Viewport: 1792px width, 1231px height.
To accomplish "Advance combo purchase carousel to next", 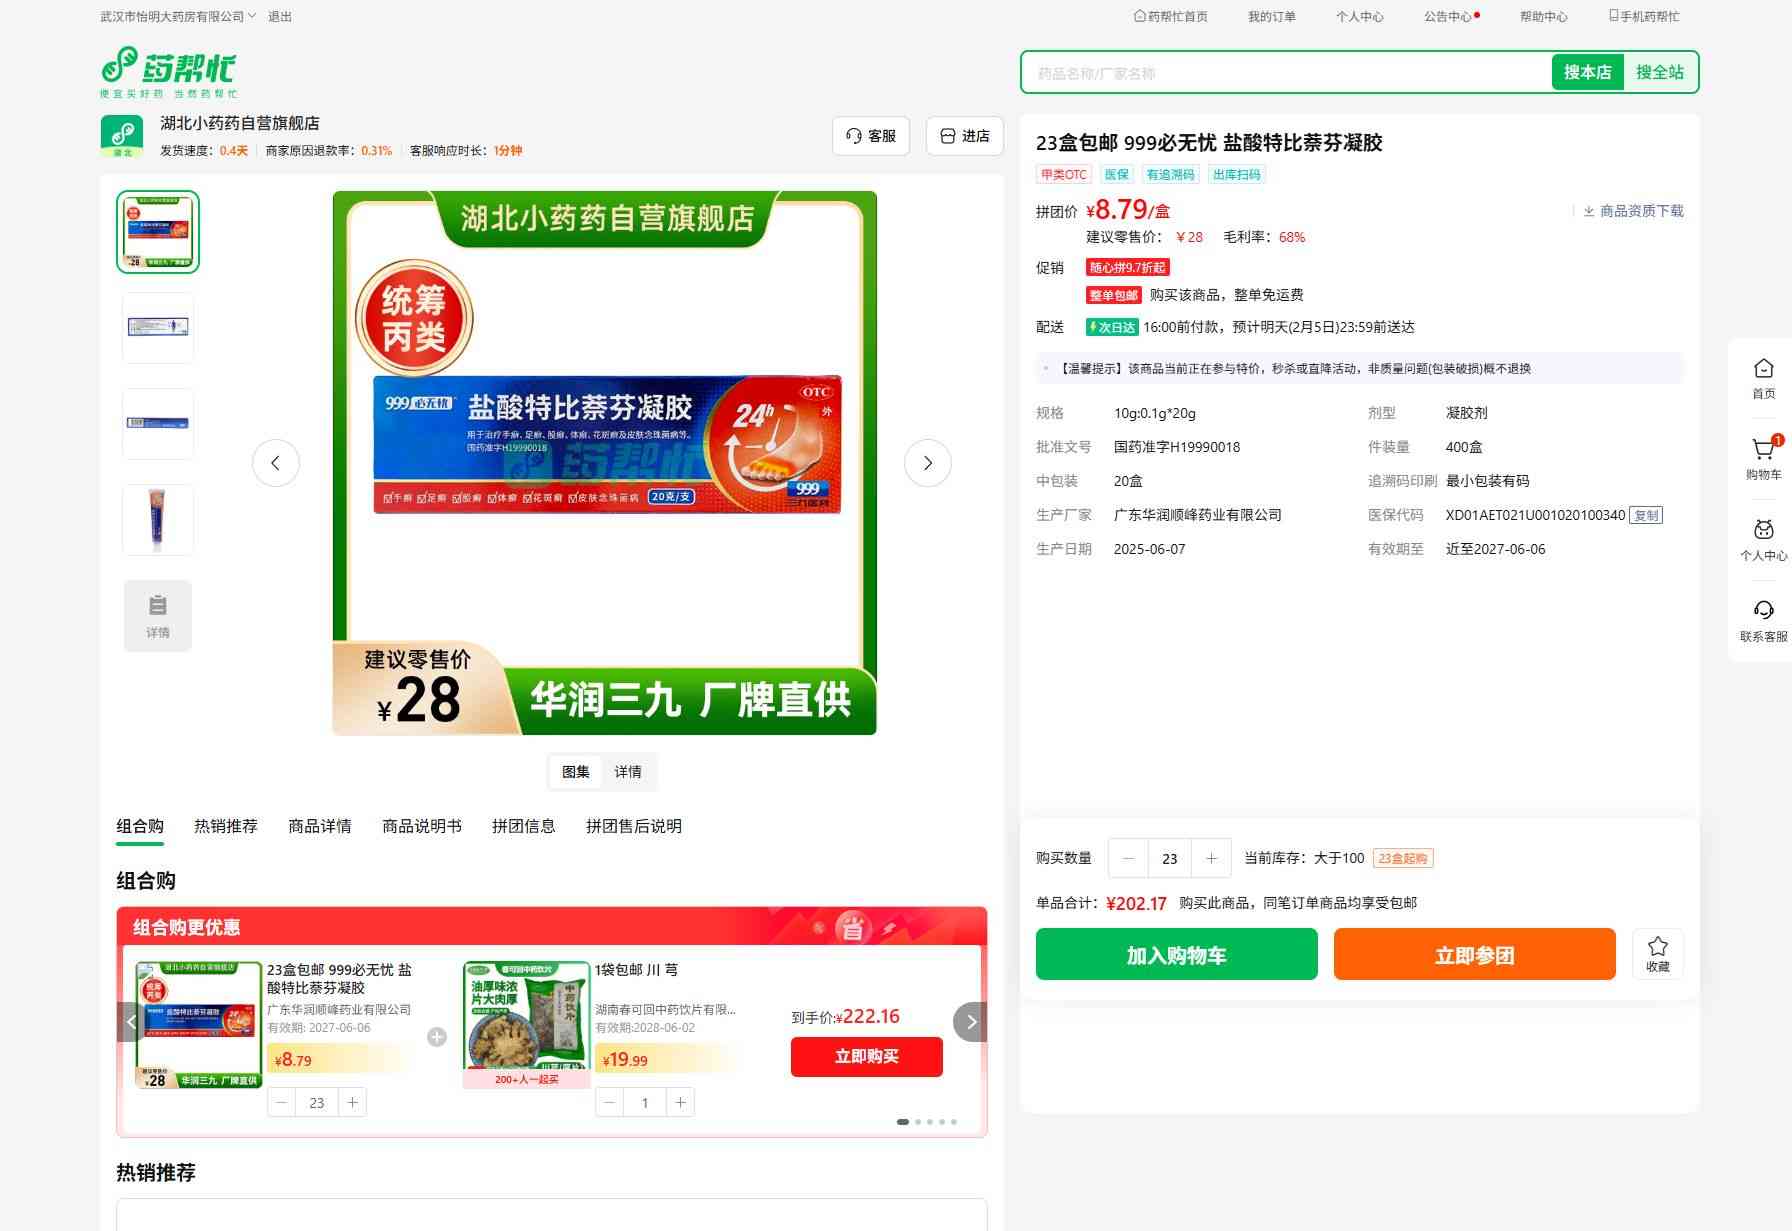I will (x=970, y=1022).
